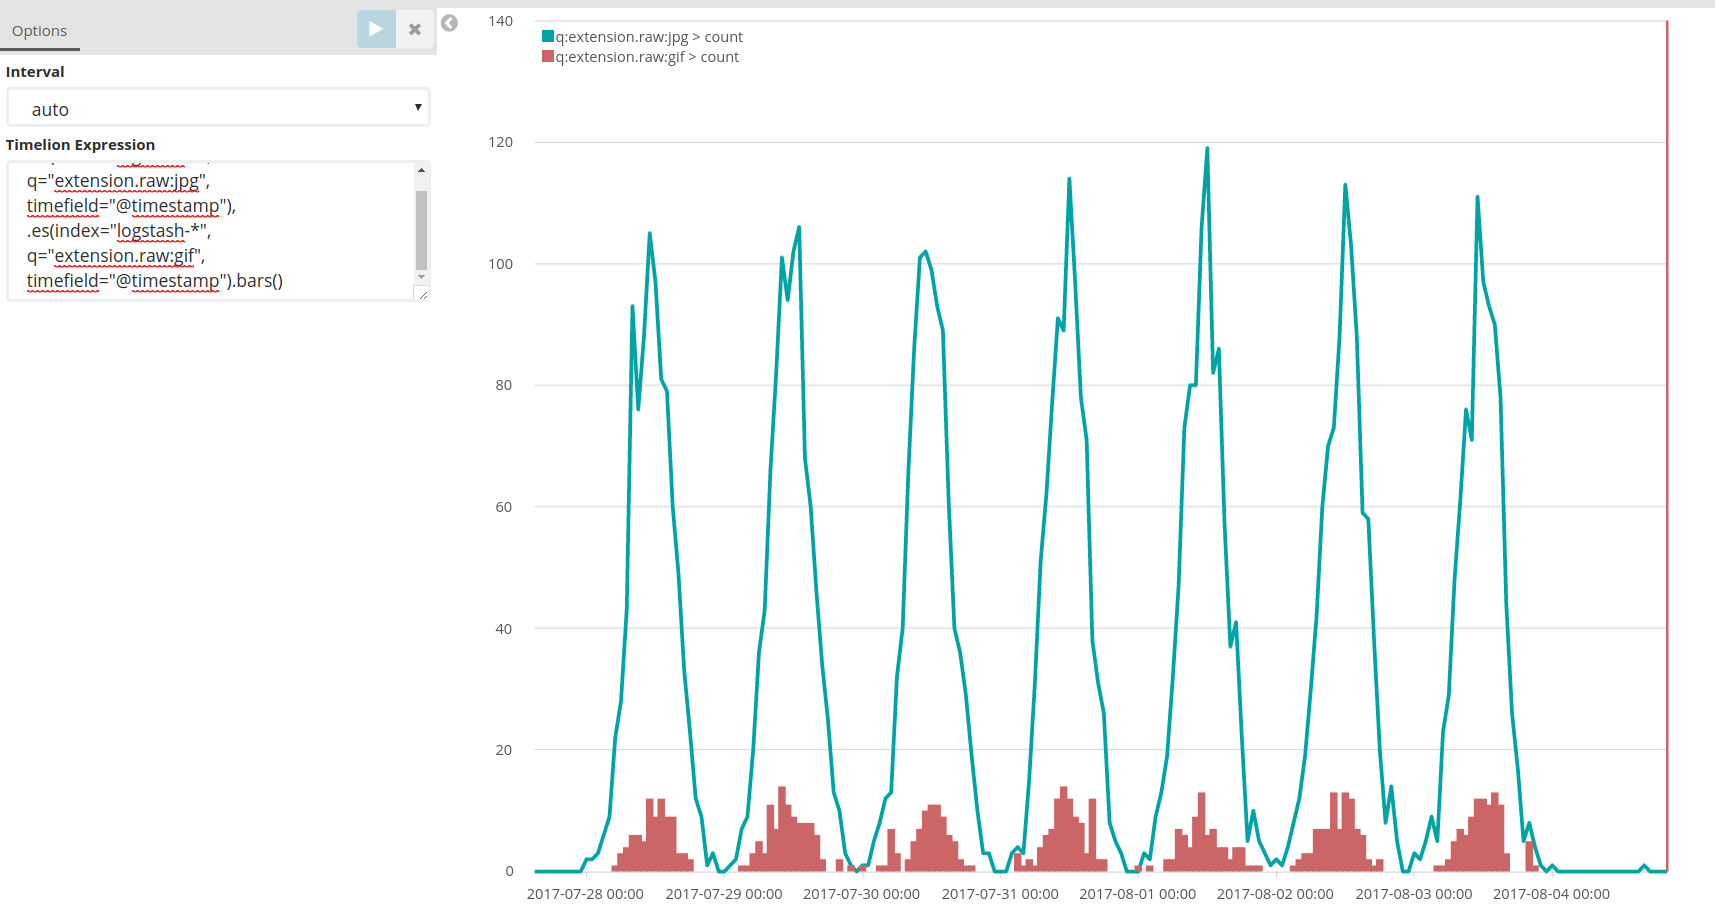Click the red gif legend color swatch
Viewport: 1715px width, 906px height.
click(548, 56)
